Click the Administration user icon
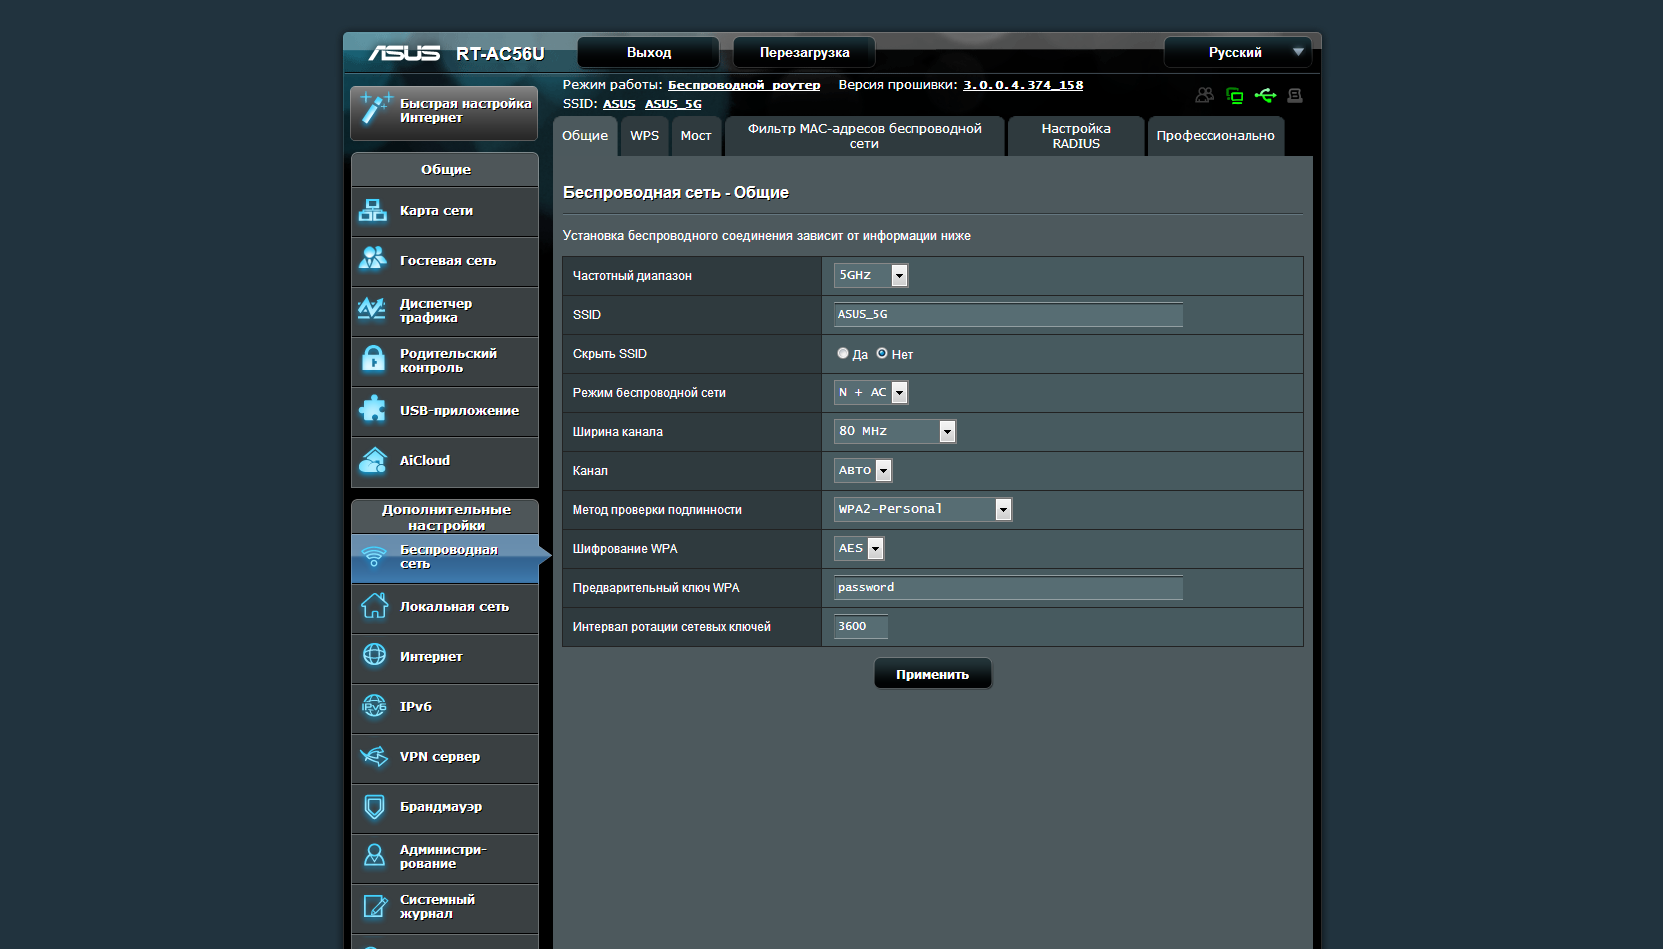The height and width of the screenshot is (949, 1663). tap(374, 855)
